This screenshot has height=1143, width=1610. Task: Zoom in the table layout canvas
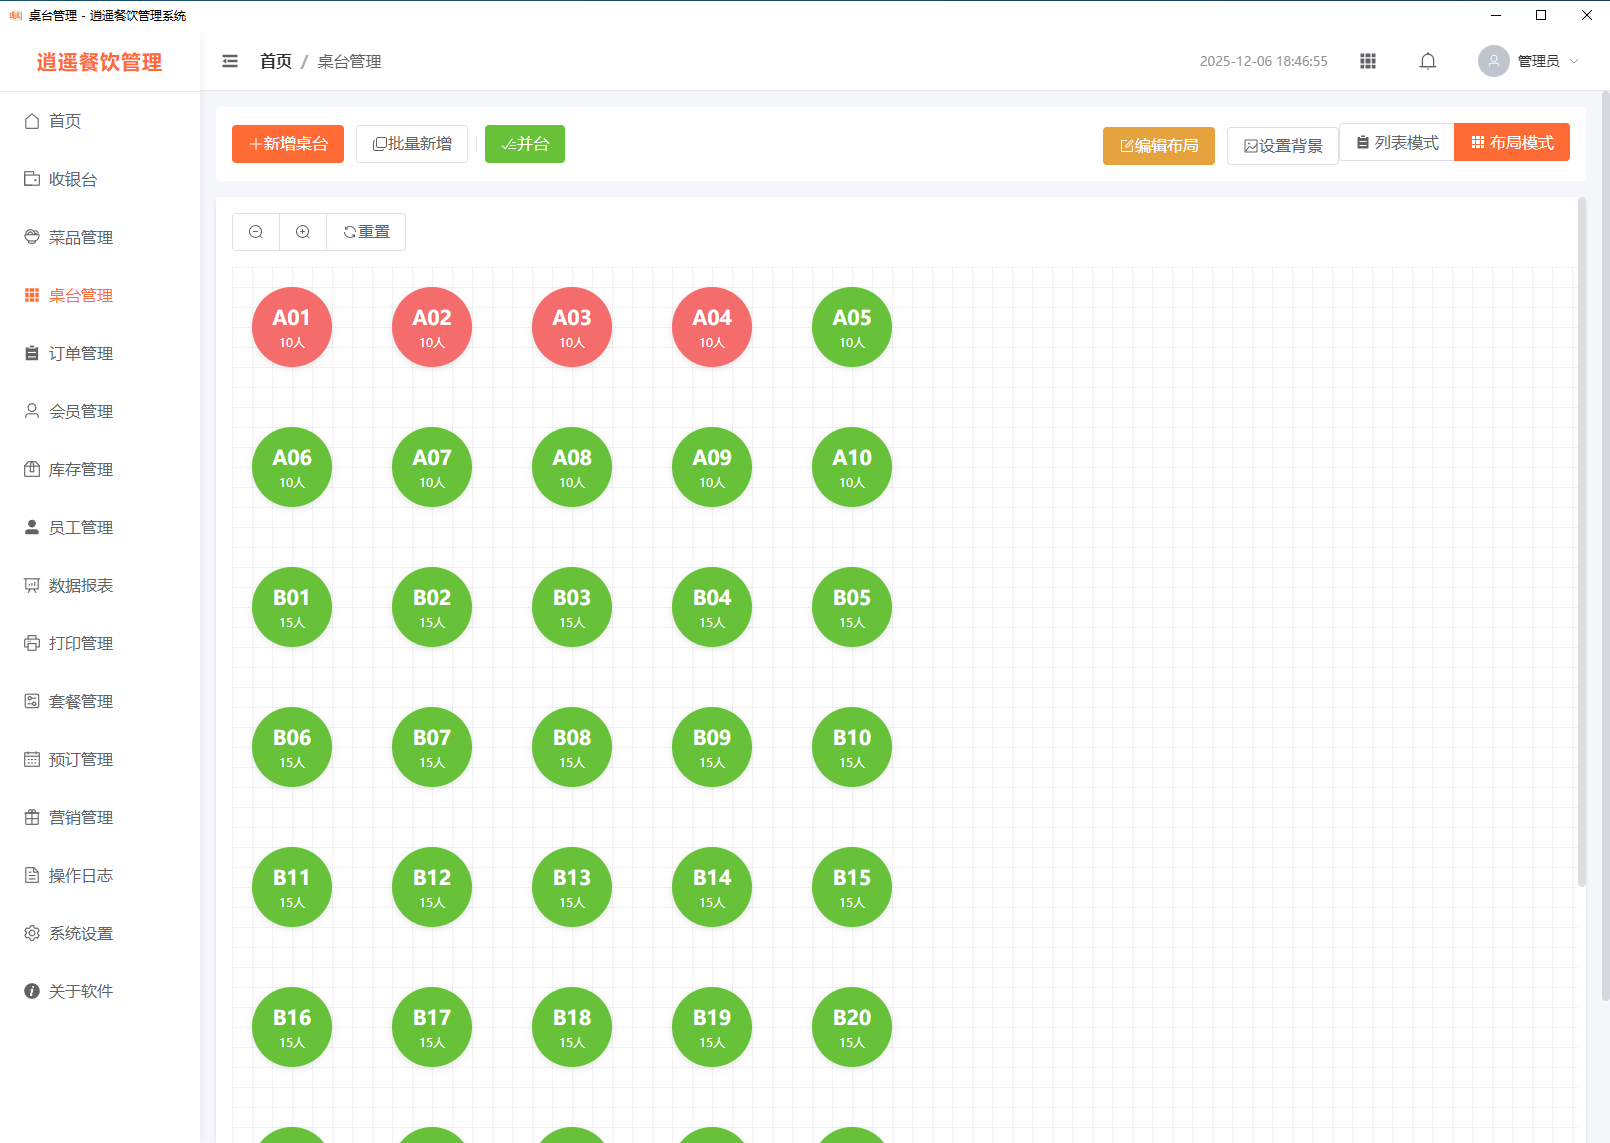tap(303, 232)
